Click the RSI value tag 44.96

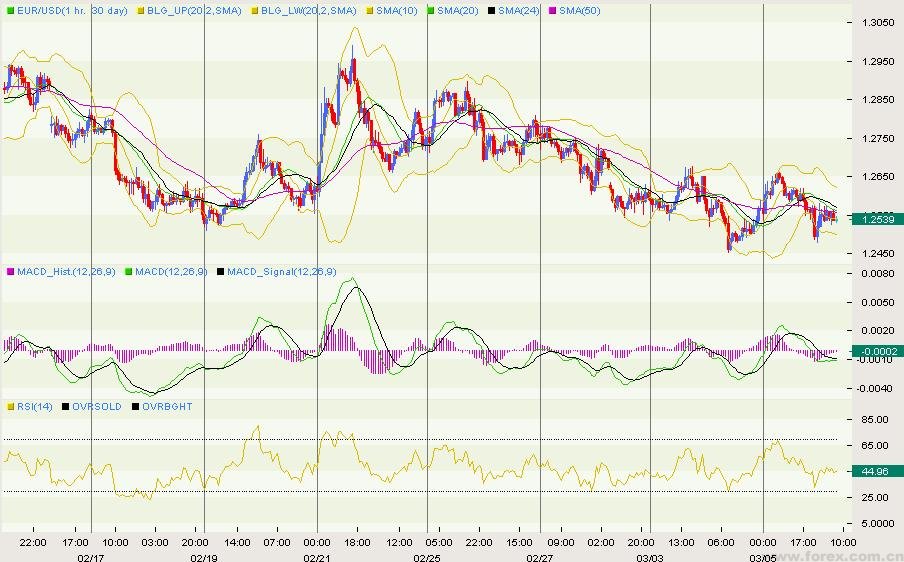[x=877, y=472]
